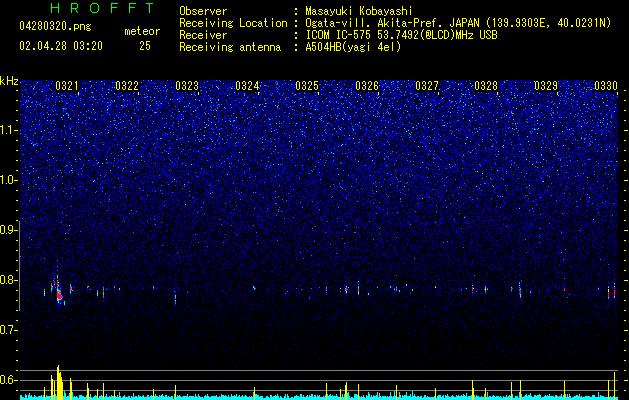Click the Receiving Location label
The image size is (629, 400).
coord(233,23)
